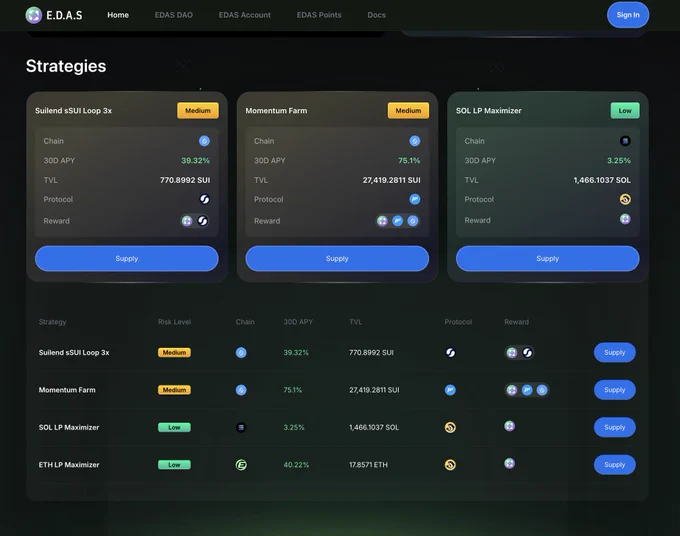Viewport: 680px width, 536px height.
Task: Open EDAS Points in navigation
Action: (319, 15)
